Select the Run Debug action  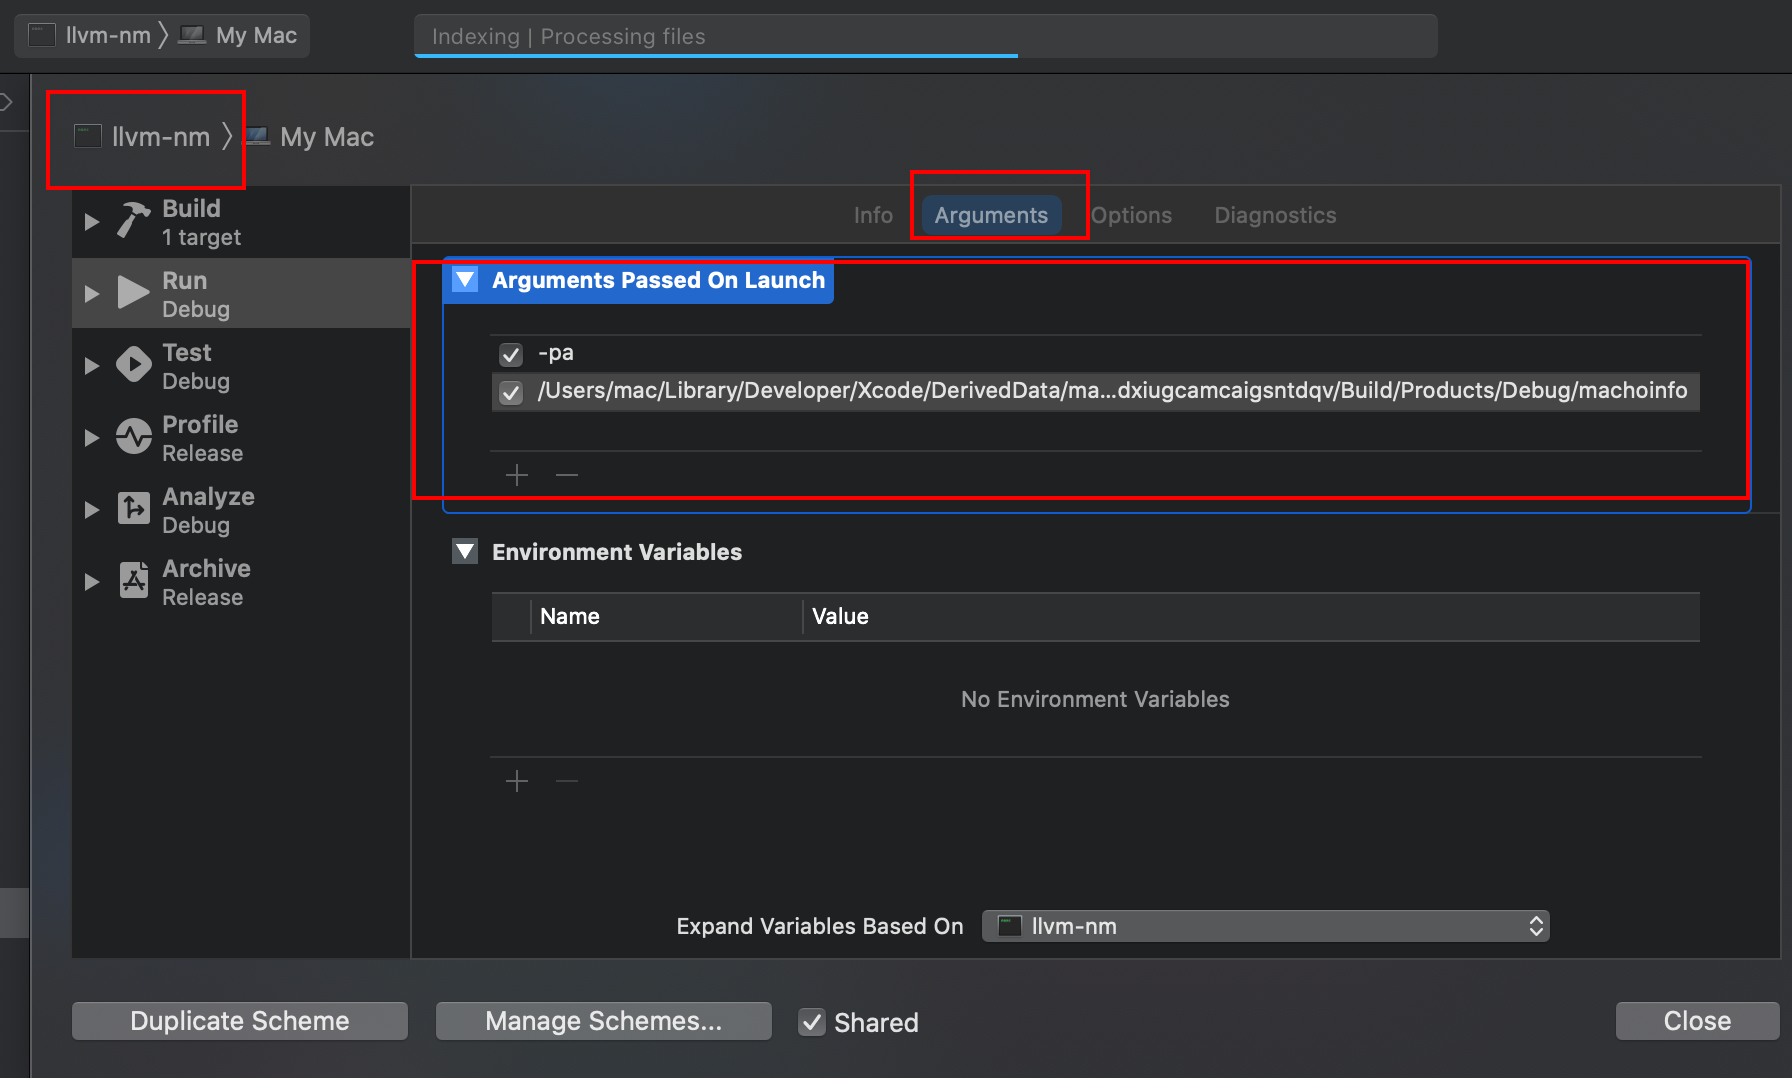[241, 294]
